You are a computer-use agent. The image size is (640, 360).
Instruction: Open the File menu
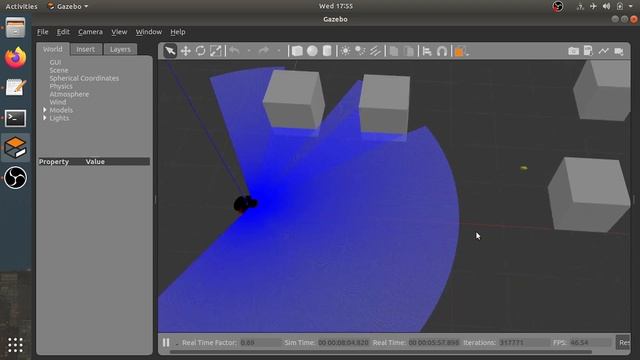(x=42, y=32)
